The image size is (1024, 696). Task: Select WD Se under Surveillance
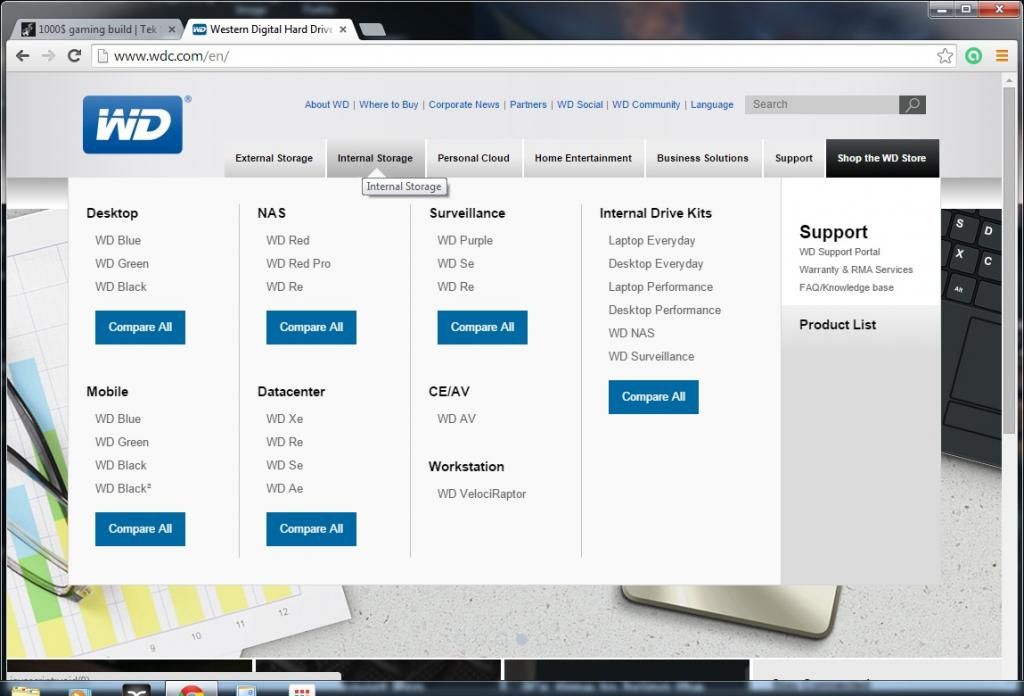(456, 264)
